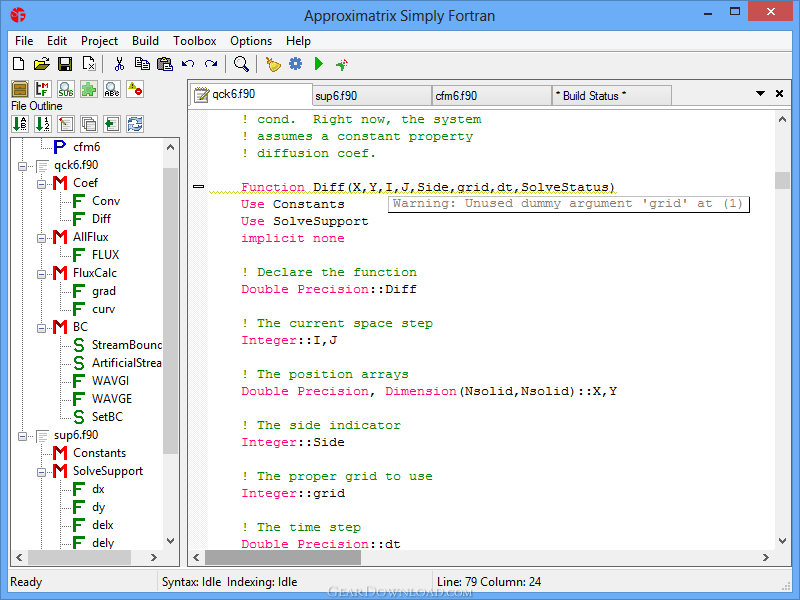Viewport: 800px width, 600px height.
Task: Collapse the sup6.f90 tree node
Action: (x=22, y=436)
